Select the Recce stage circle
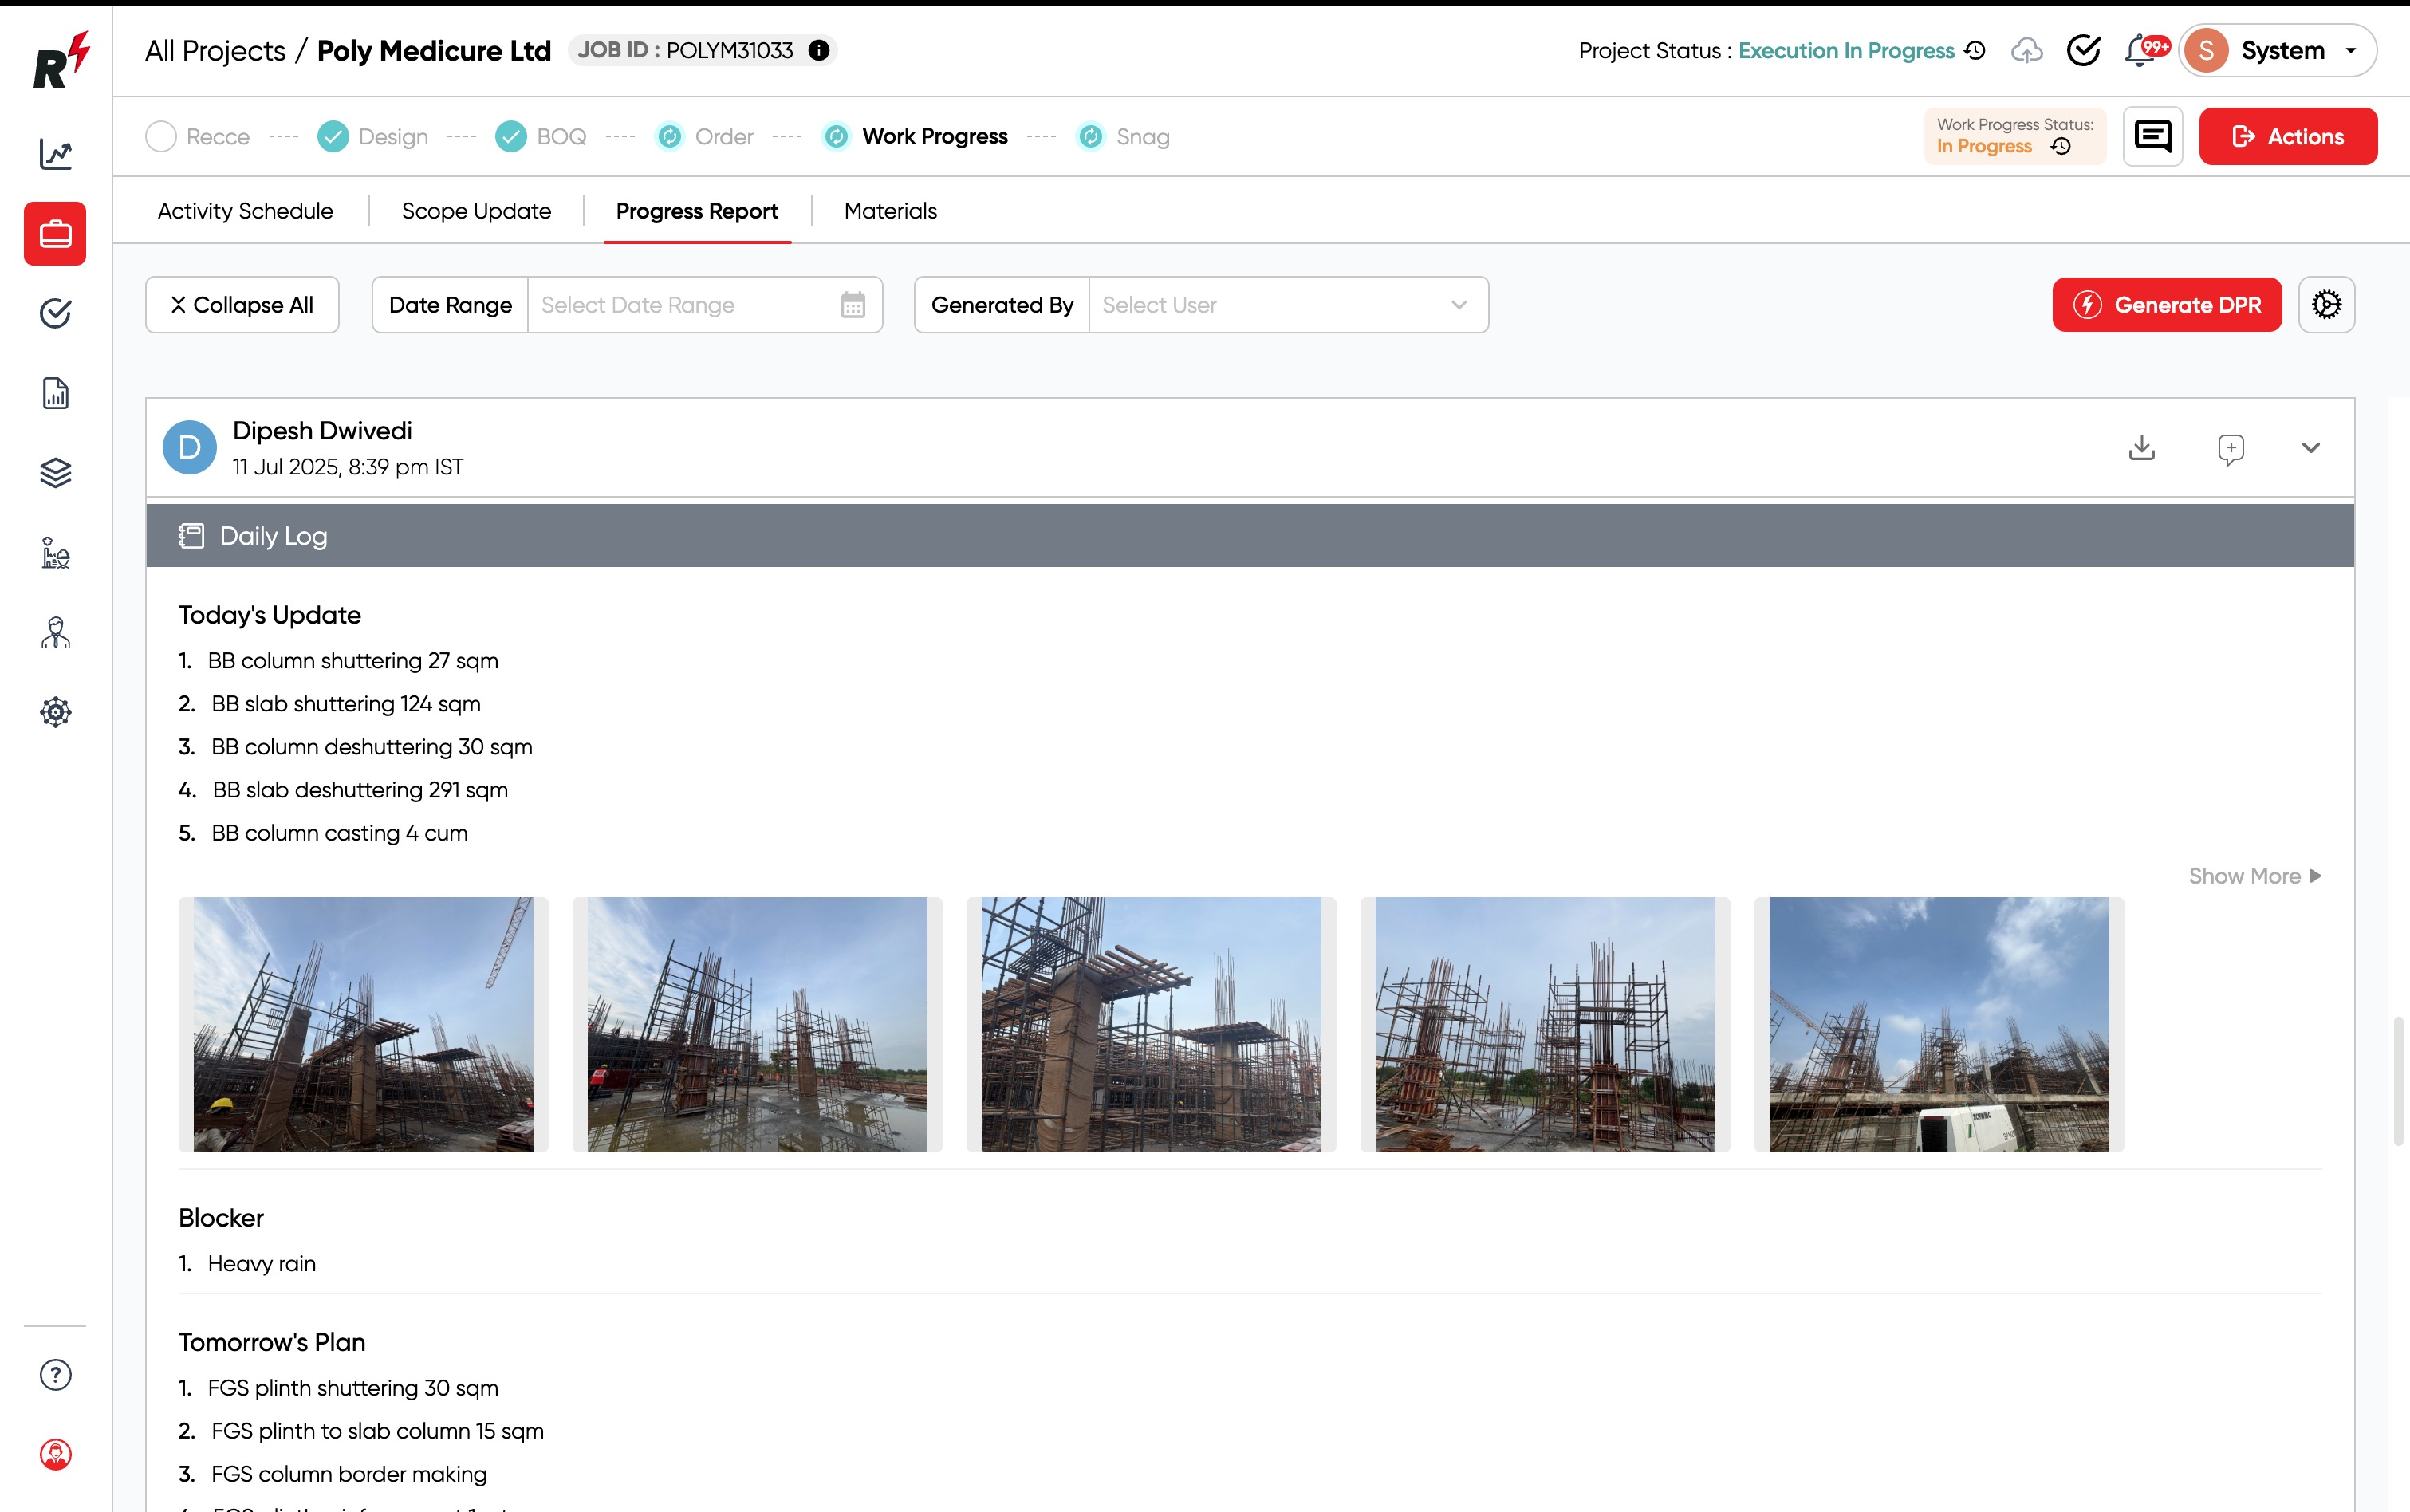The height and width of the screenshot is (1512, 2410). [x=161, y=136]
